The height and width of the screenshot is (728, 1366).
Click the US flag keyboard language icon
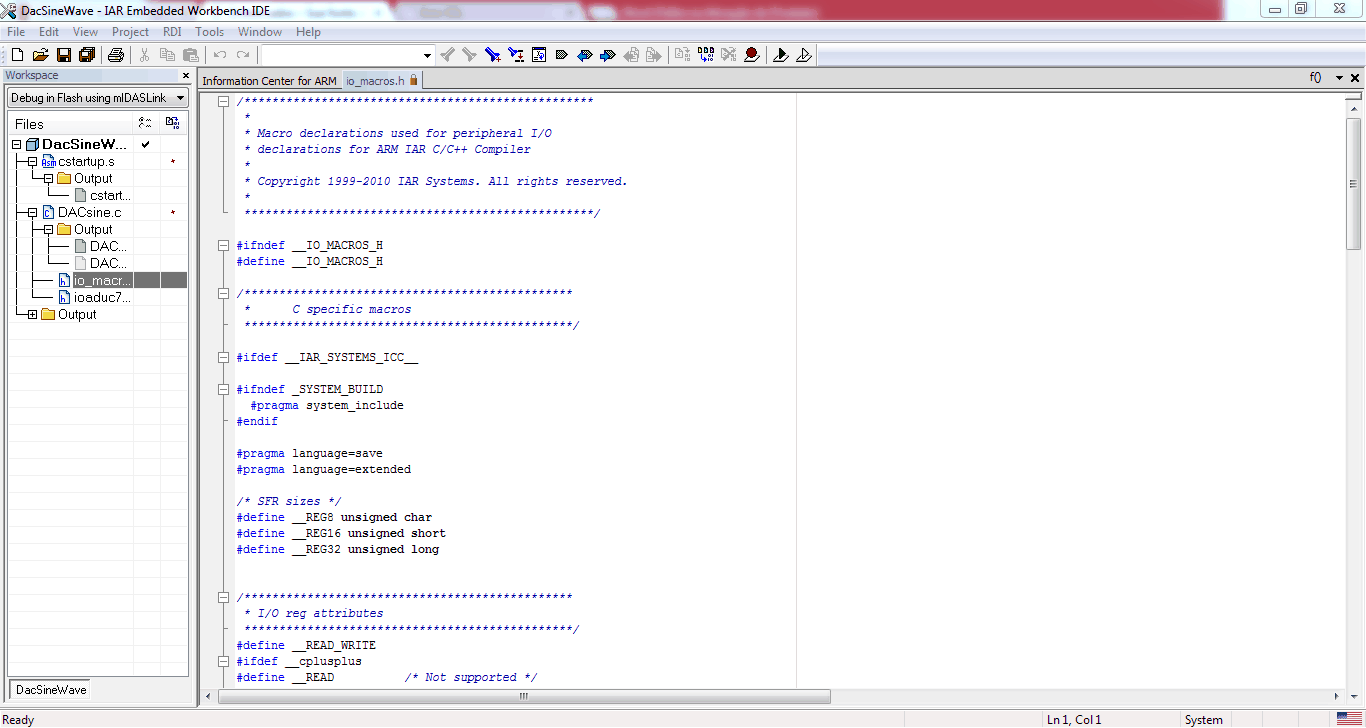tap(1348, 719)
